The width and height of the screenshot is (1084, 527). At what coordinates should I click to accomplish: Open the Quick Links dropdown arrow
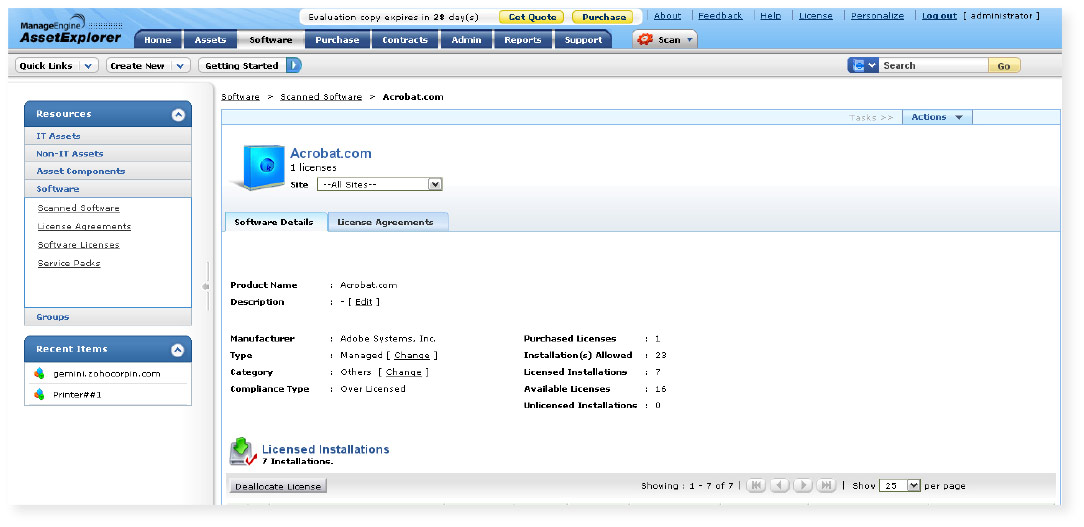pos(88,66)
